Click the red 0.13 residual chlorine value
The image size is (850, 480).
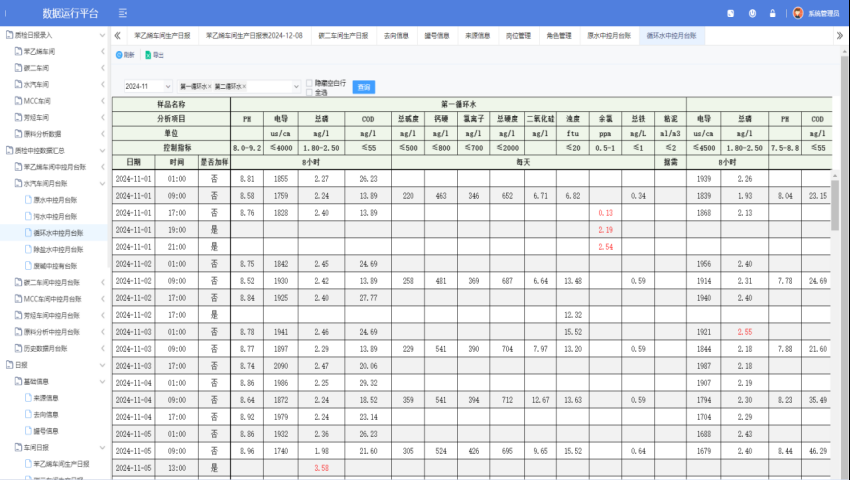[606, 213]
